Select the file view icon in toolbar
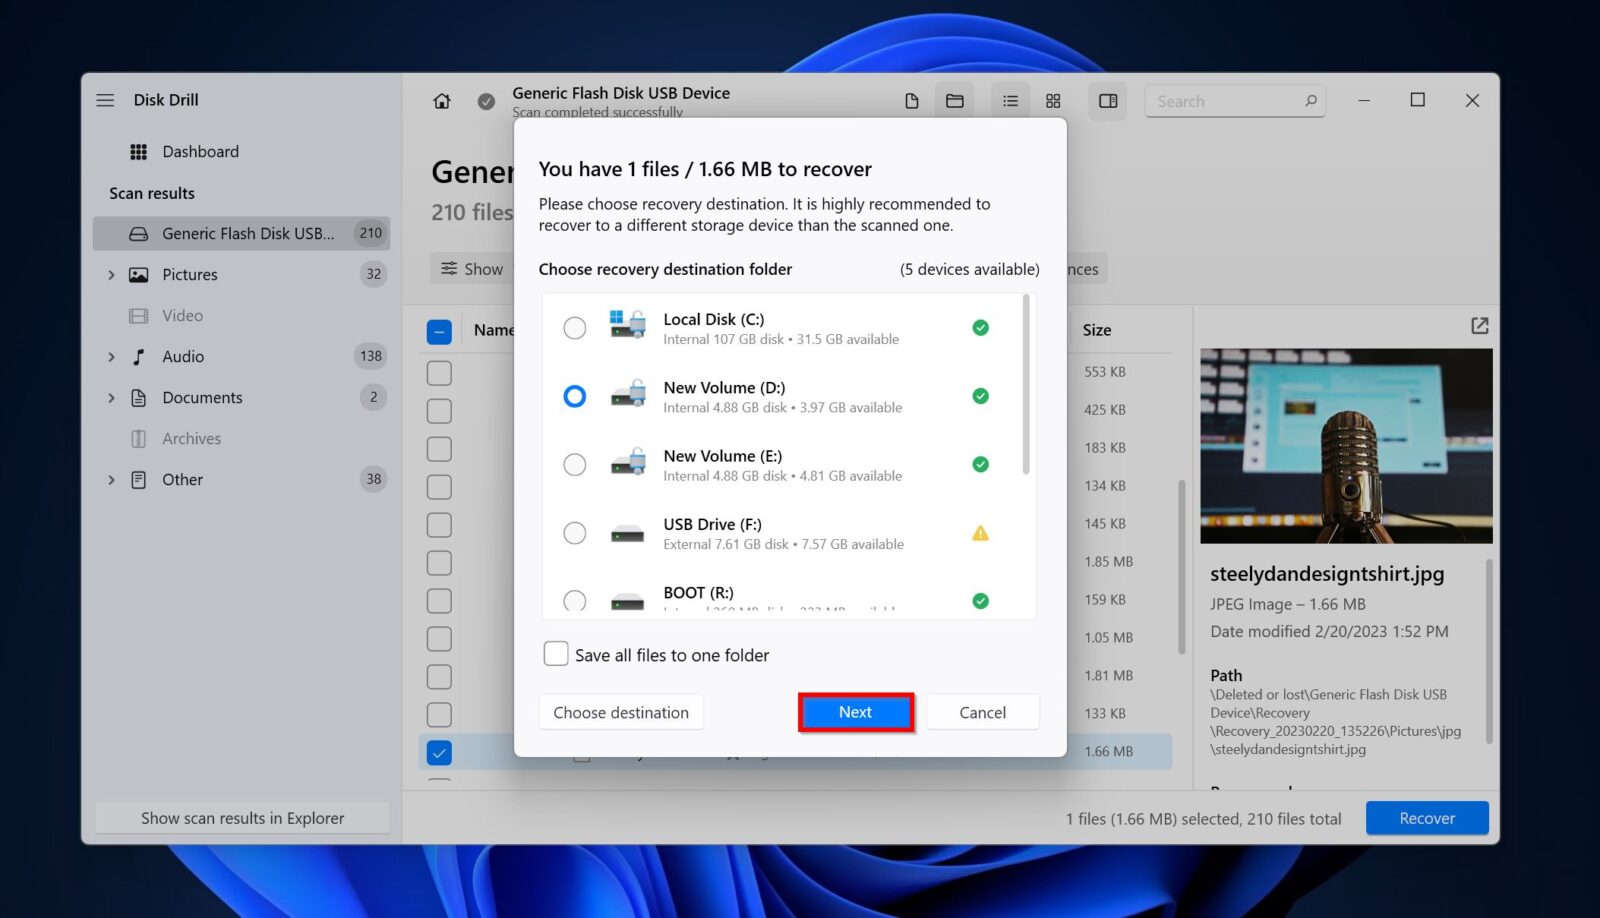The height and width of the screenshot is (918, 1600). click(911, 100)
